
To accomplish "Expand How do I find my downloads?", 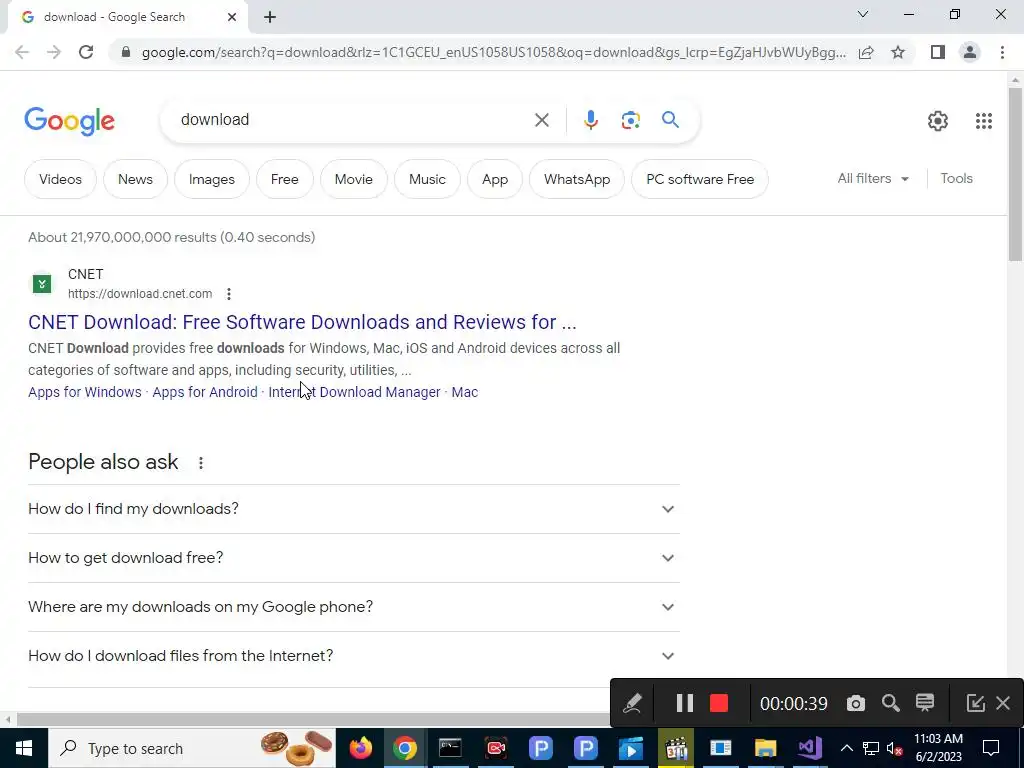I will coord(353,509).
